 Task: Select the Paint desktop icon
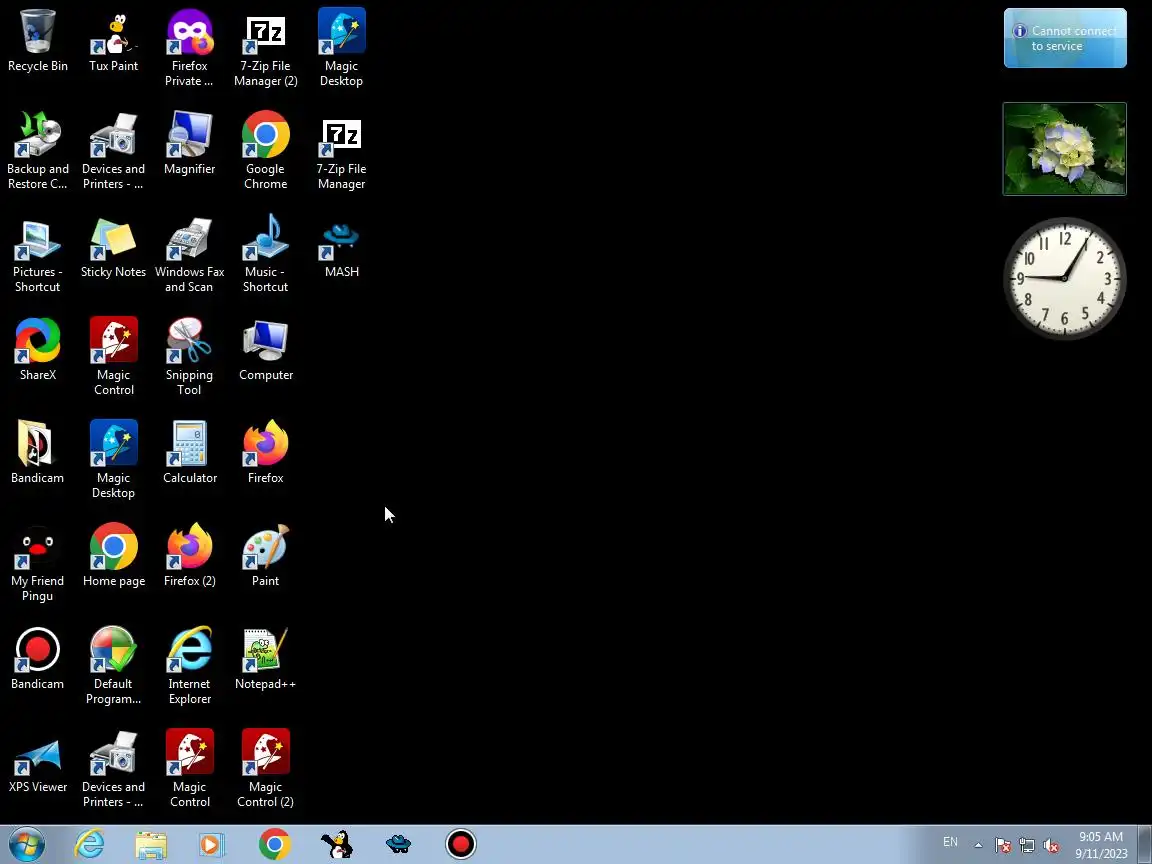pos(265,555)
